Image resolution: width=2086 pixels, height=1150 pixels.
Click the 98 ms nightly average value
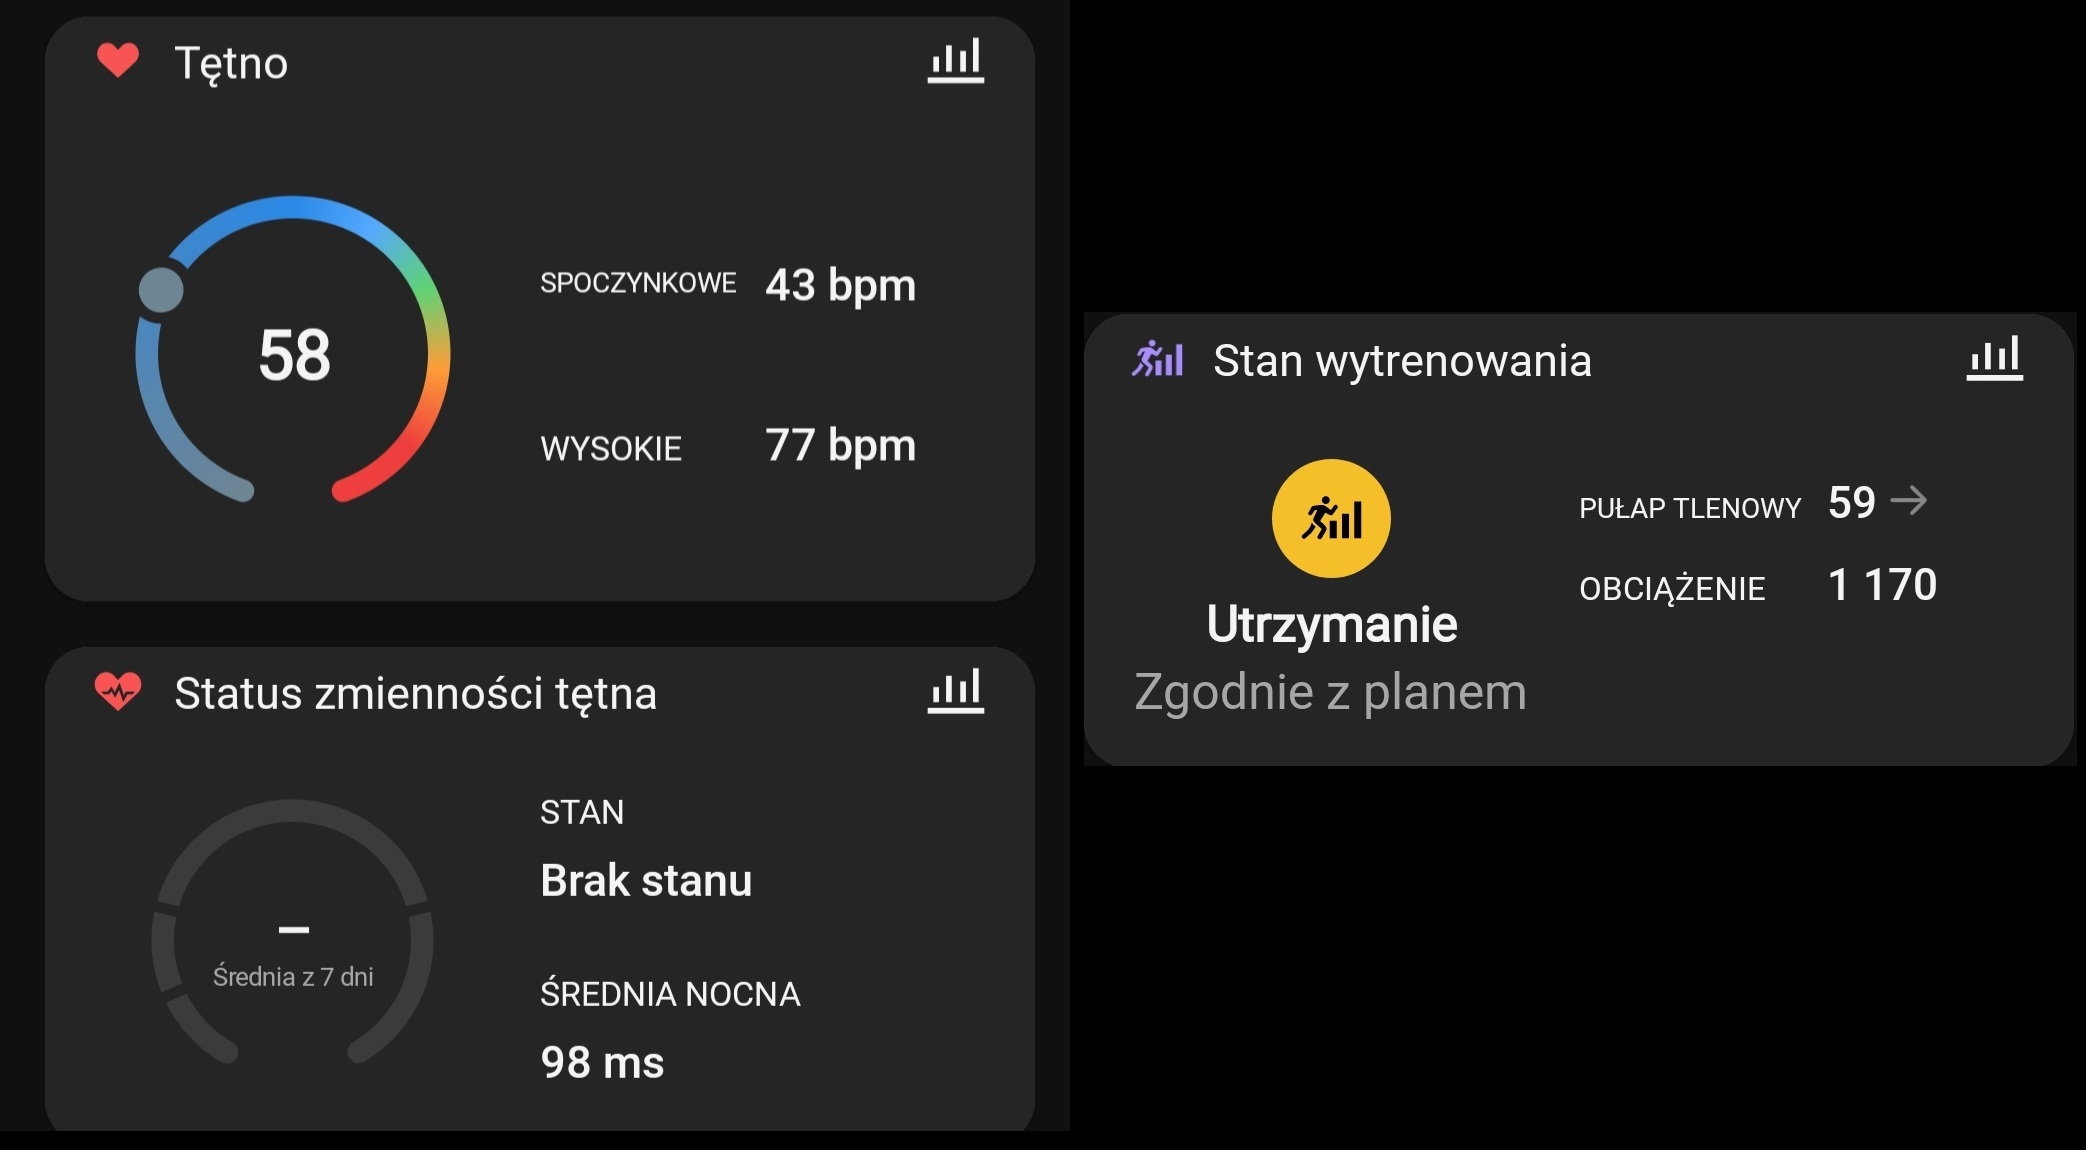pyautogui.click(x=602, y=1062)
